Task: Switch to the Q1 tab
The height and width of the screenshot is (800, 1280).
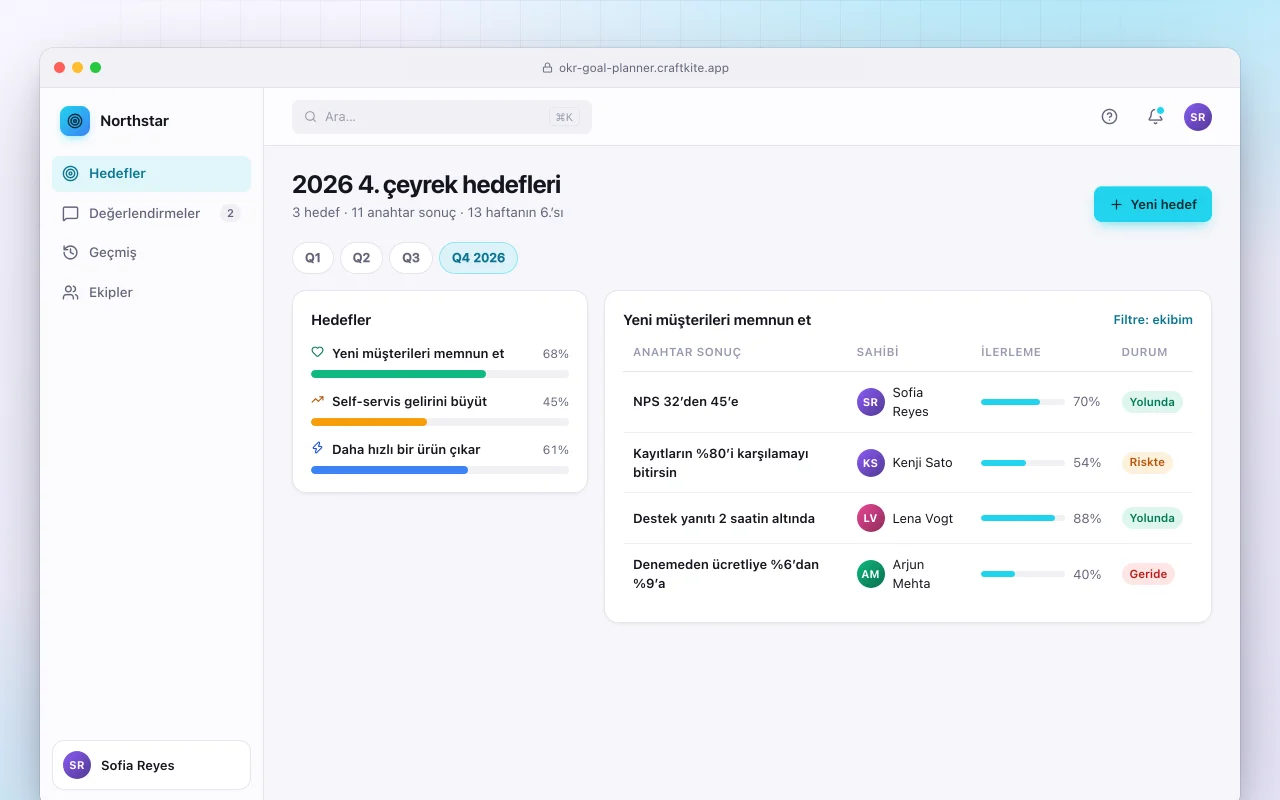Action: [313, 258]
